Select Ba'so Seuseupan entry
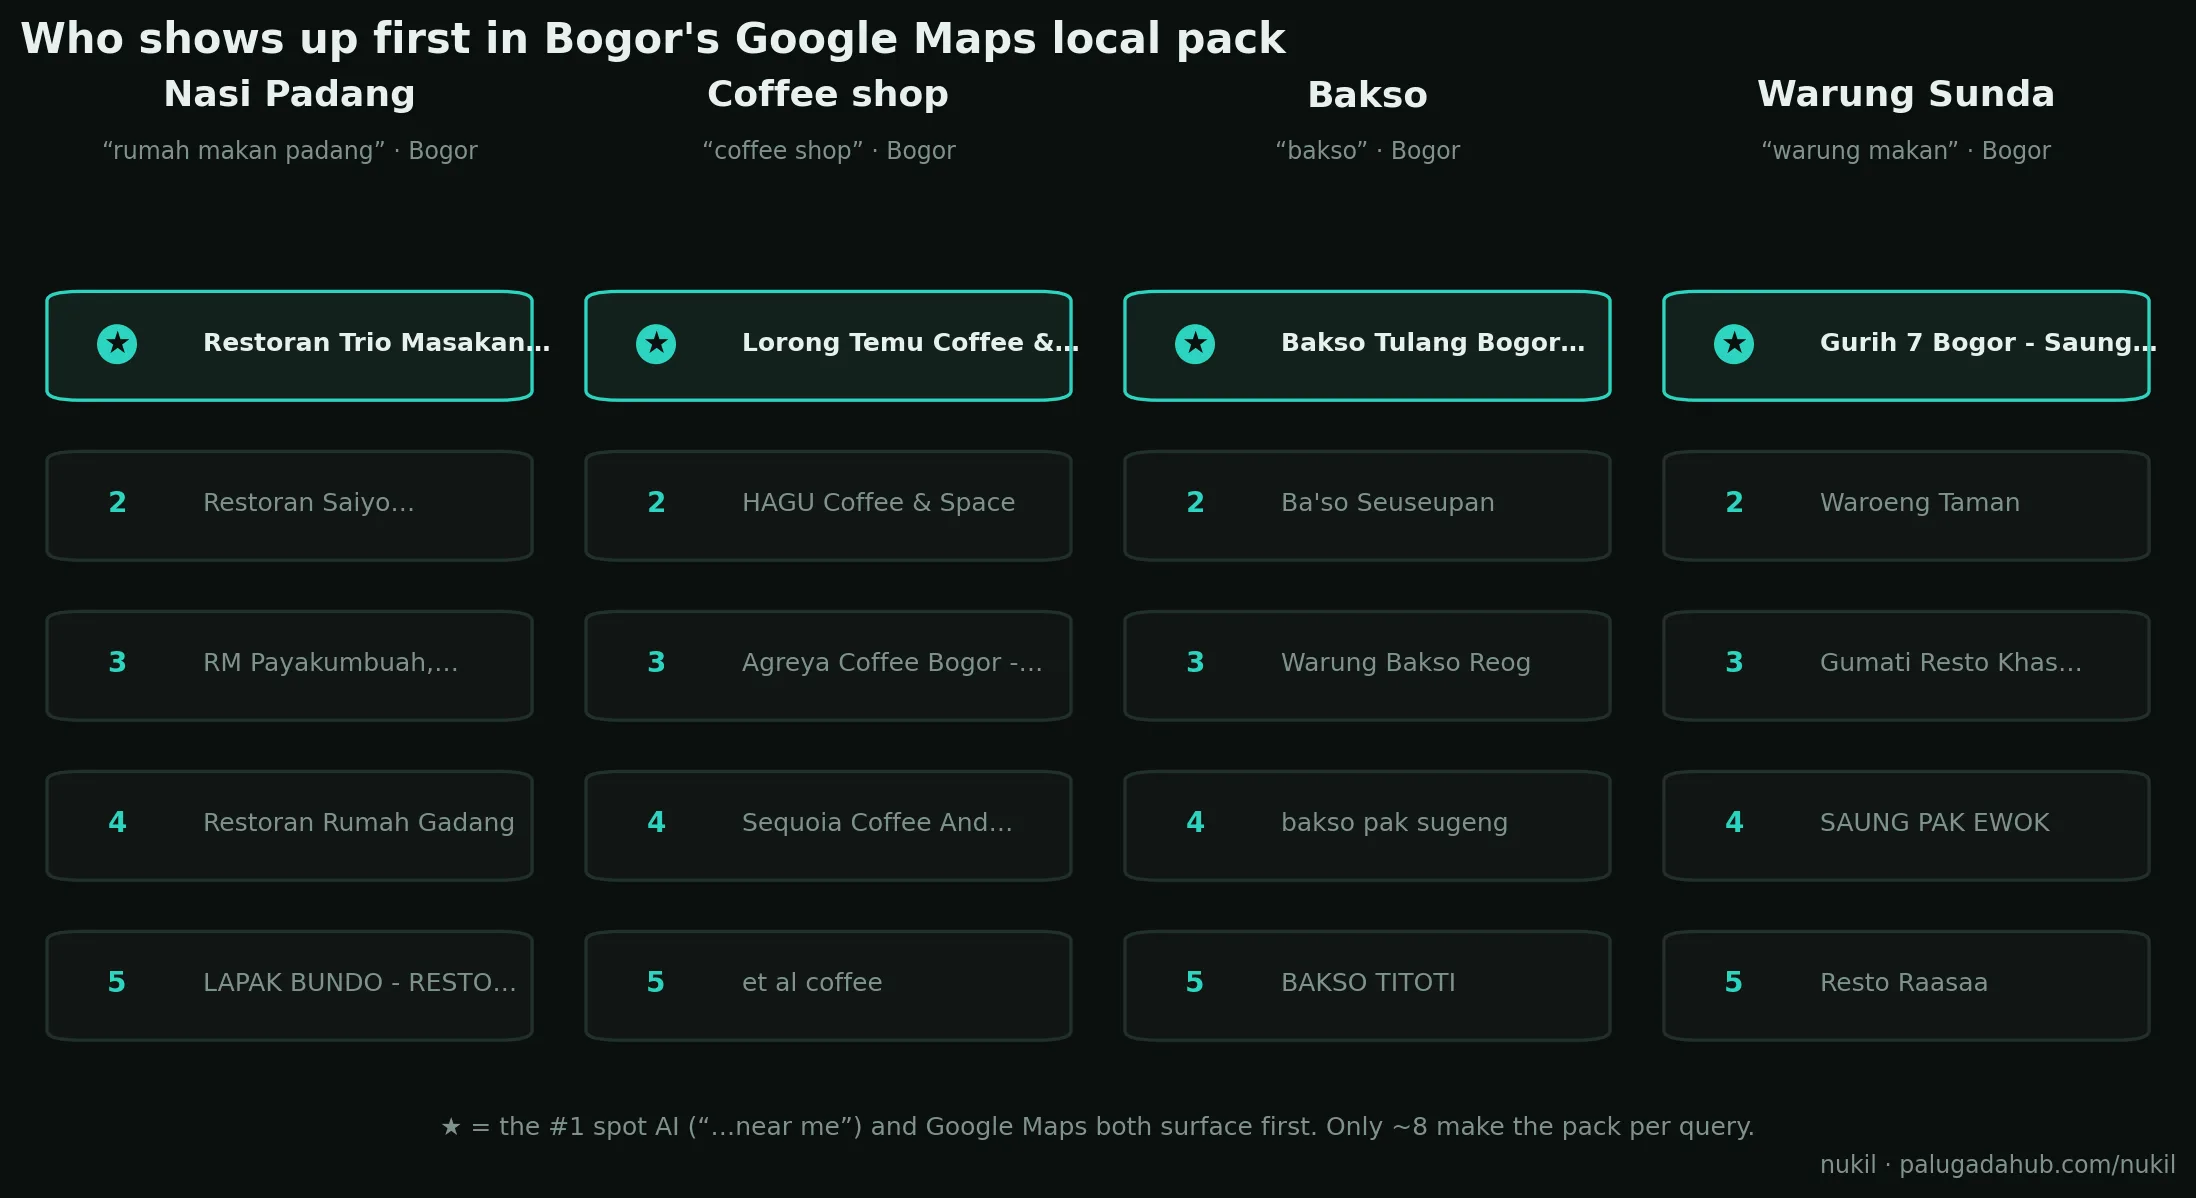 pyautogui.click(x=1367, y=506)
